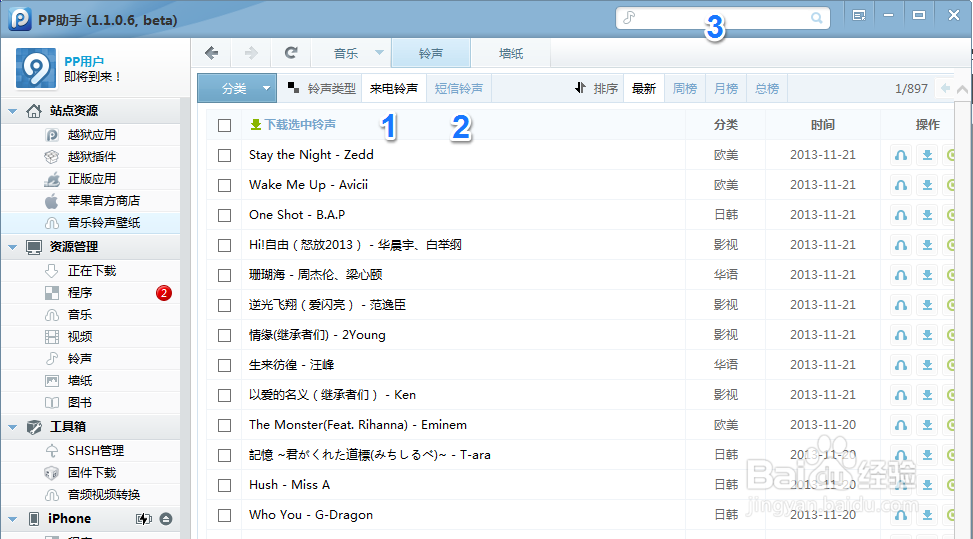Download Who You - G-Dragon ringtone
This screenshot has width=973, height=539.
(927, 515)
